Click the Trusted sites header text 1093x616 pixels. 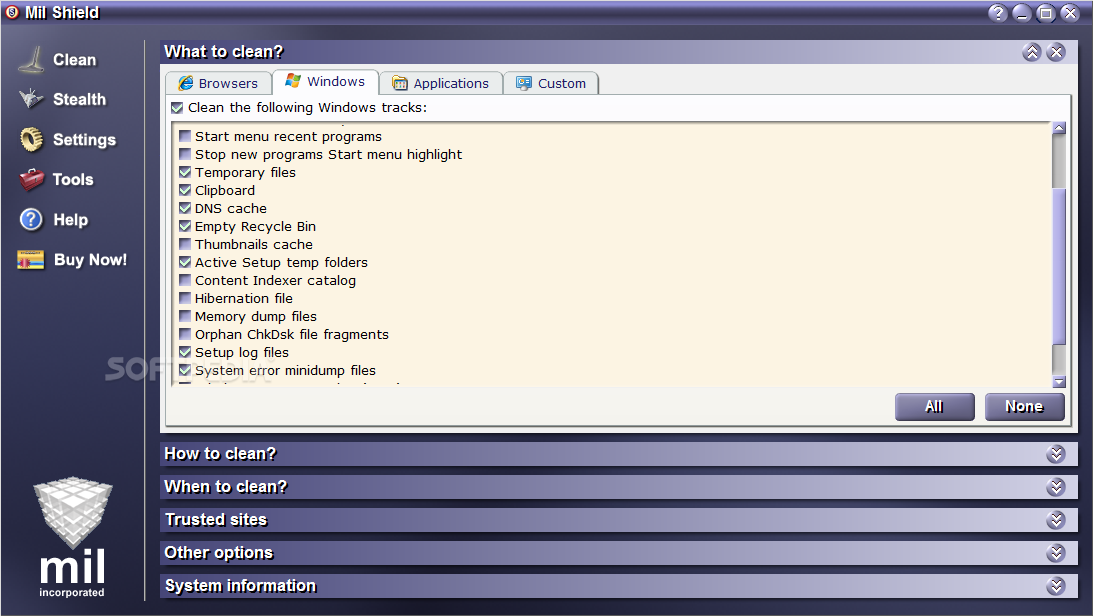(x=216, y=520)
